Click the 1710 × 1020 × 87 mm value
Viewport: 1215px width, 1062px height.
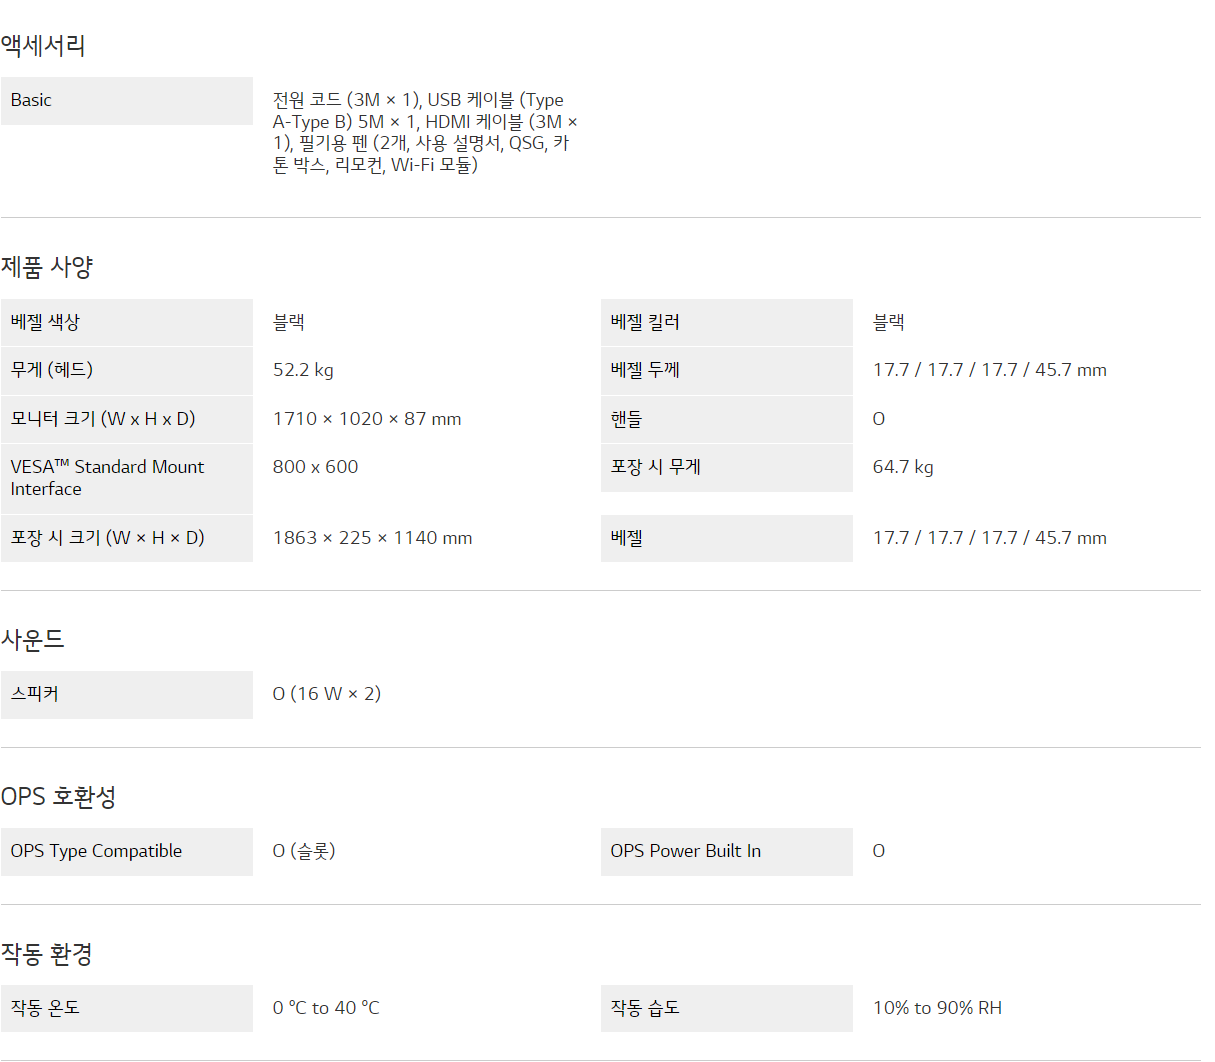click(367, 419)
